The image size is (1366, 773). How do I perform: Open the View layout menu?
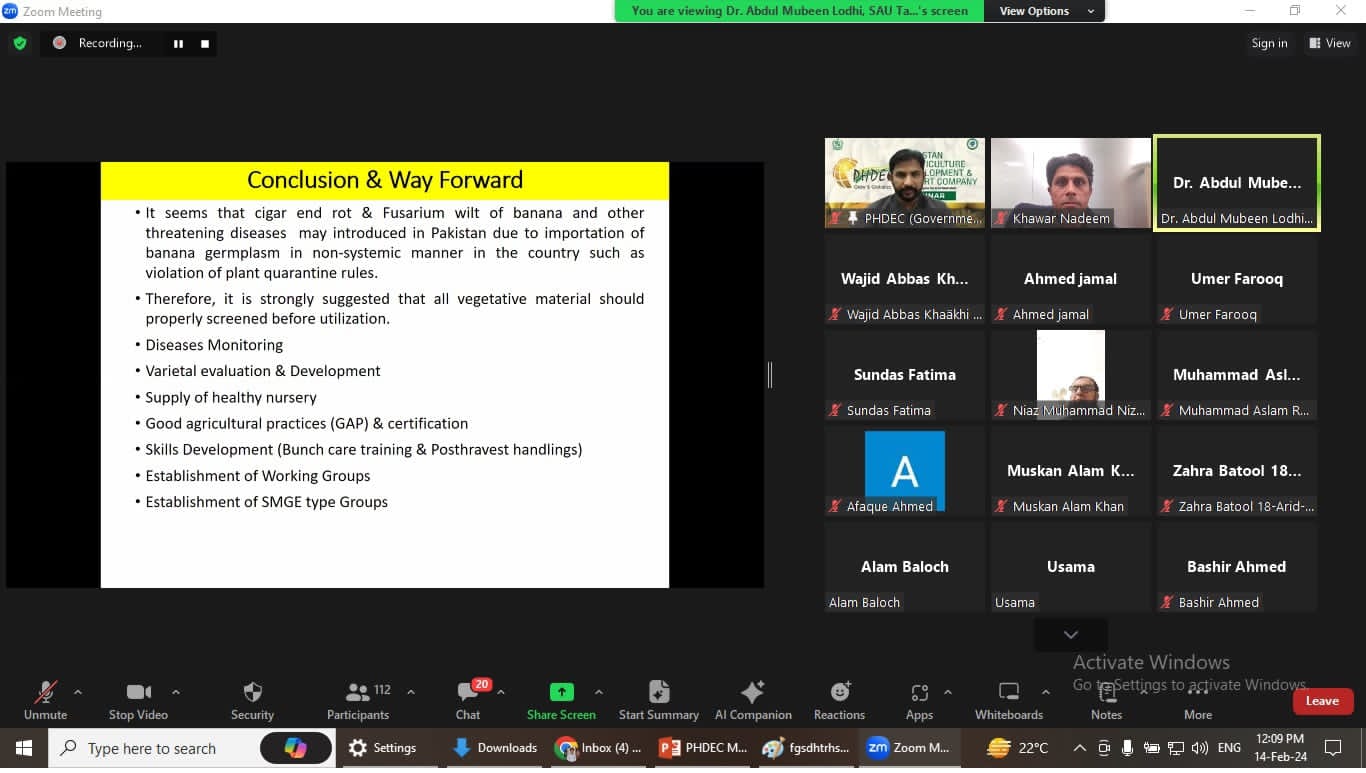coord(1329,43)
